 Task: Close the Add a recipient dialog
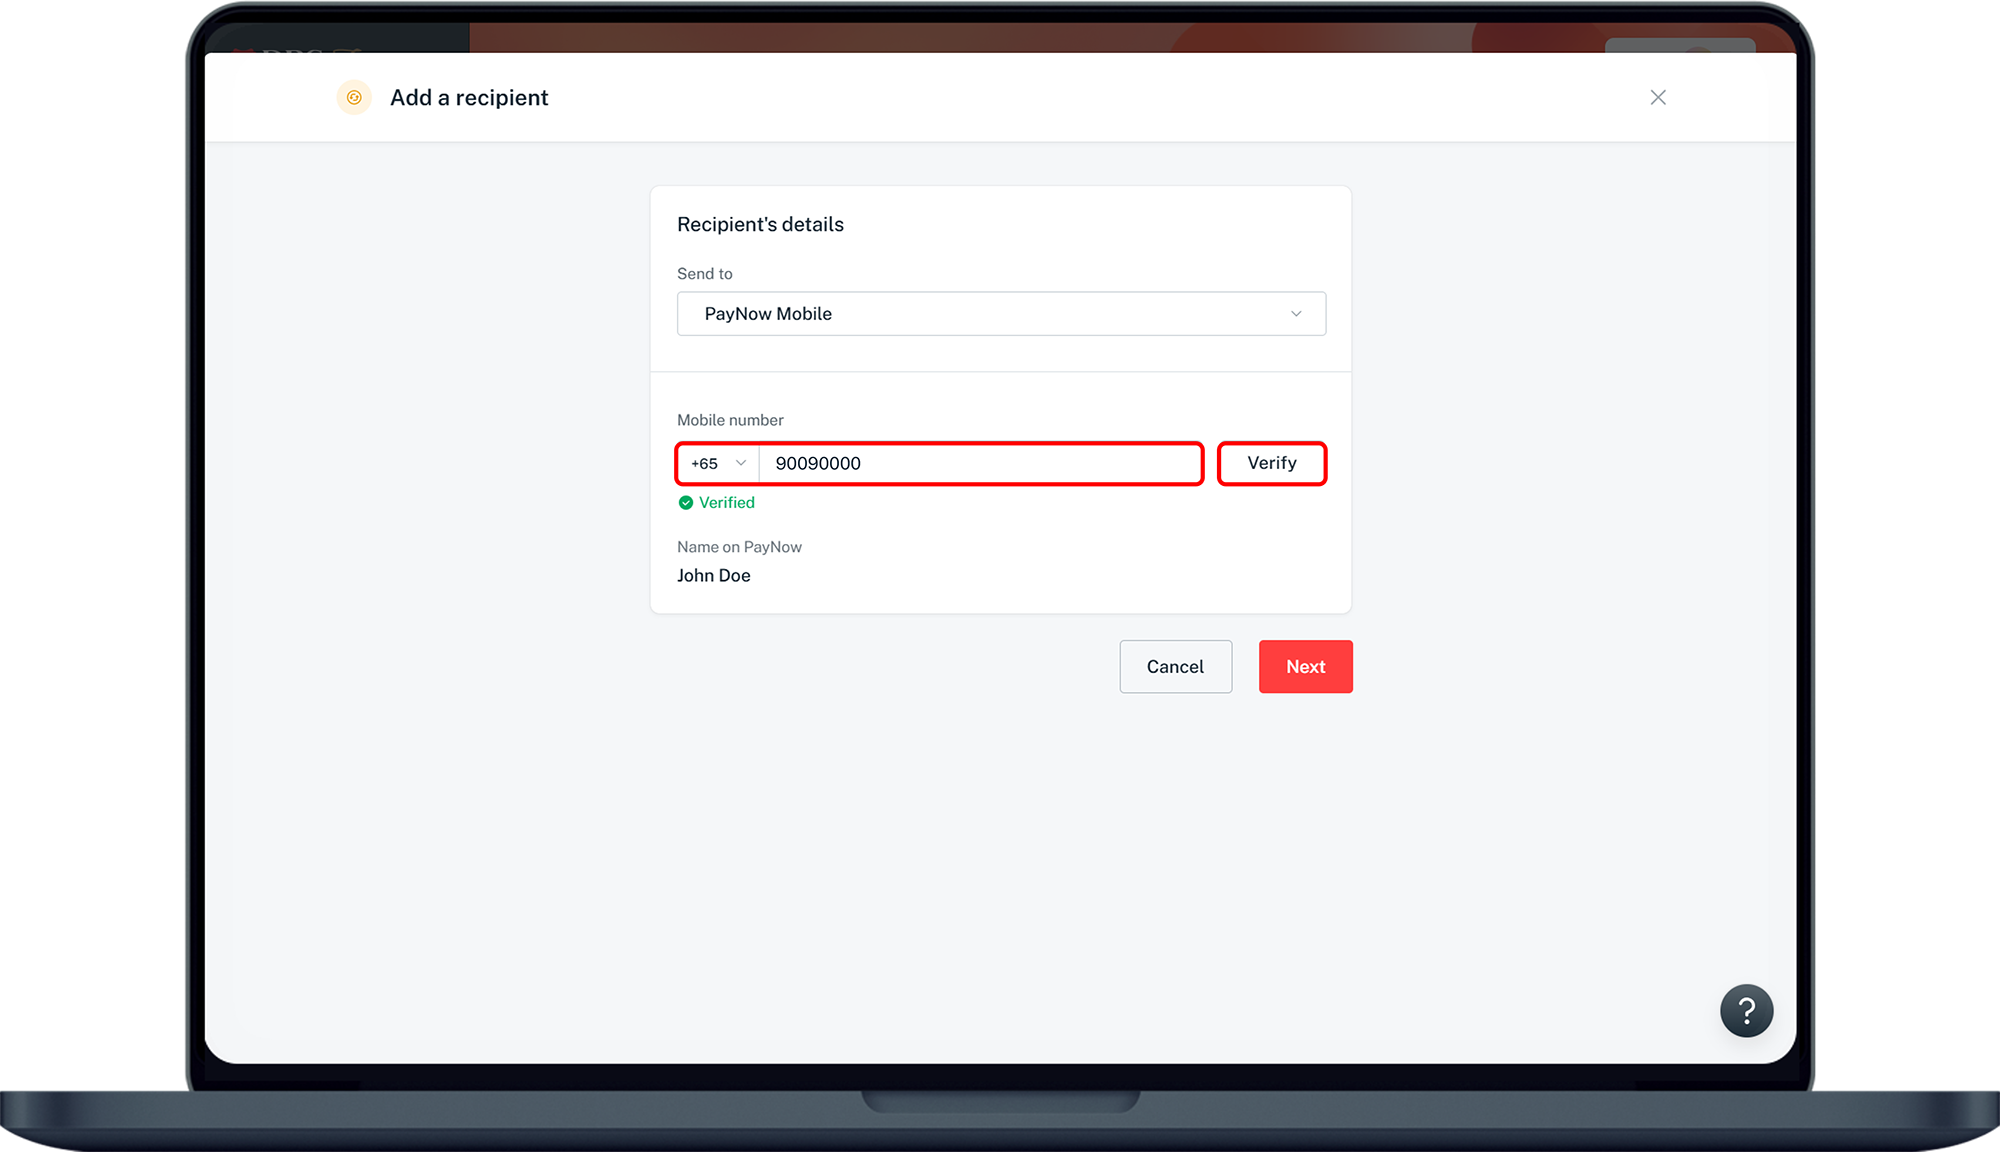1658,98
